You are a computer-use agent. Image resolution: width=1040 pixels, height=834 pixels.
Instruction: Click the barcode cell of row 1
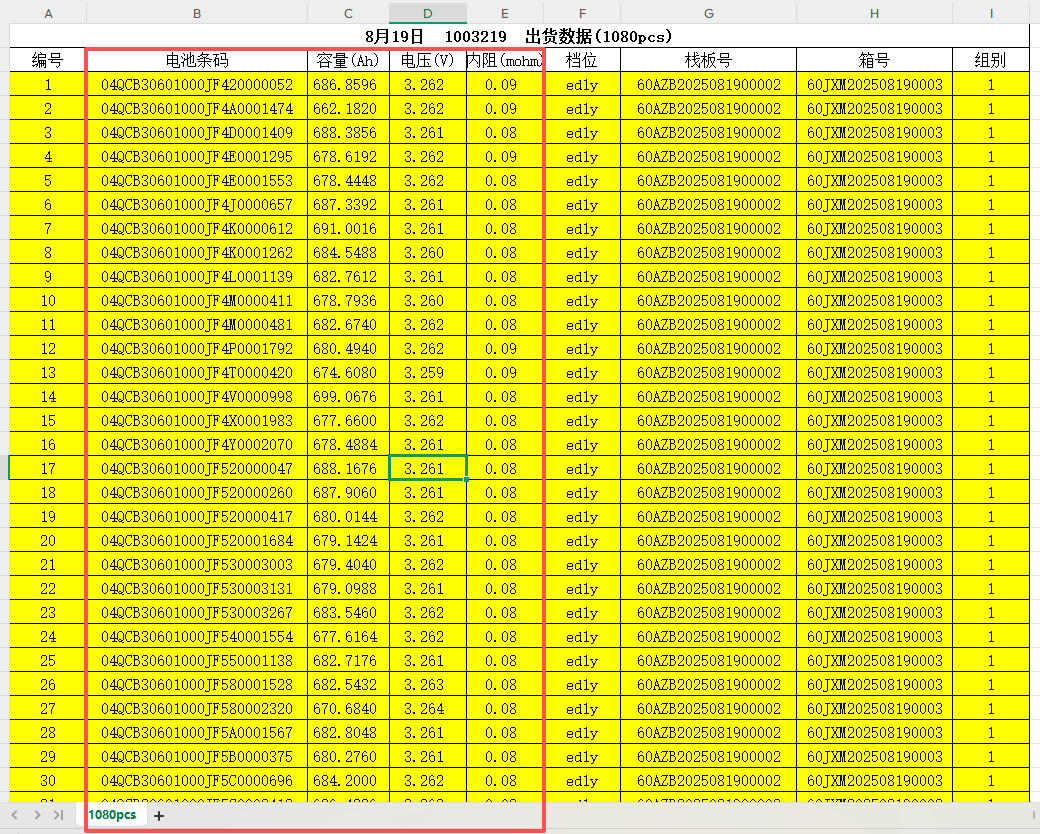point(196,84)
